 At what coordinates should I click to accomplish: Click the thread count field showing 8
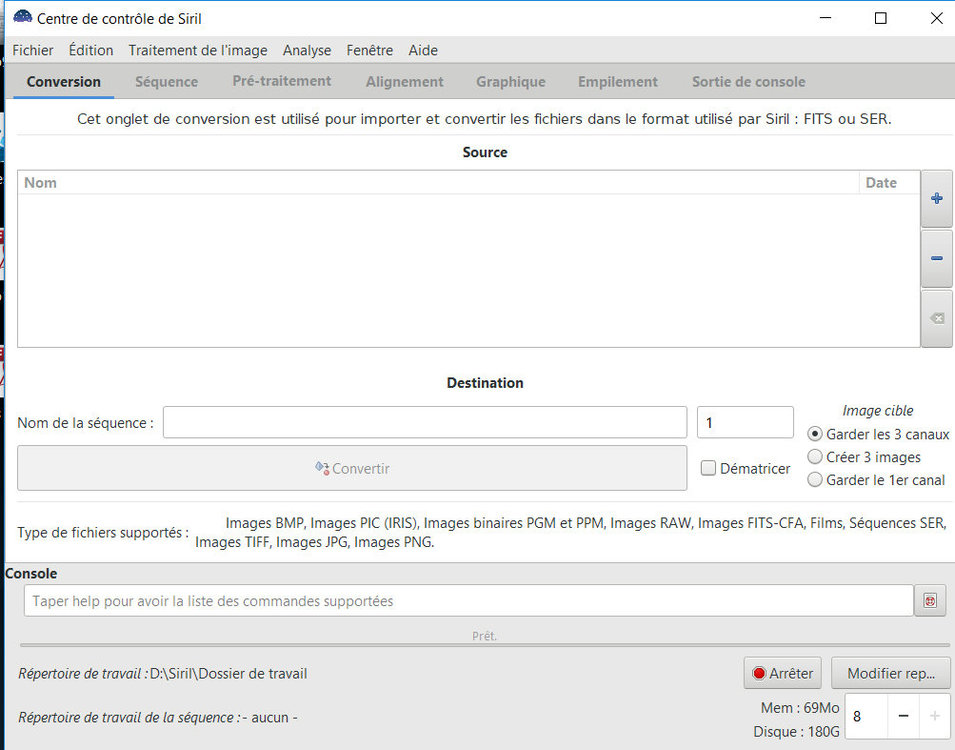click(867, 716)
